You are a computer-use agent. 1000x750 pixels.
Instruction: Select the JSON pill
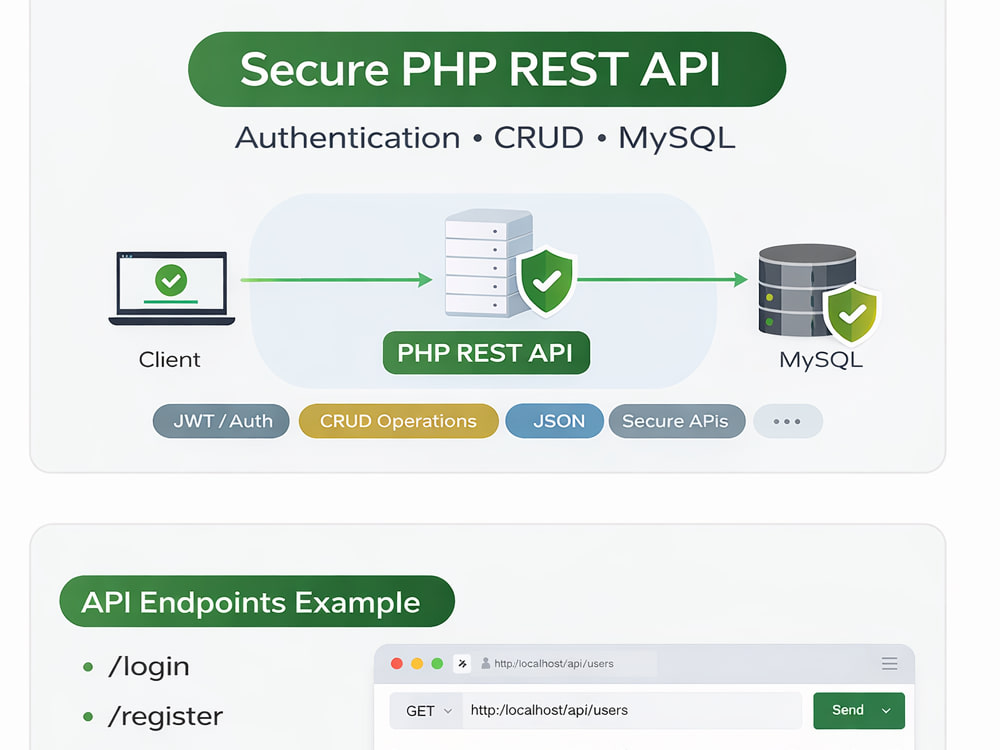click(555, 421)
